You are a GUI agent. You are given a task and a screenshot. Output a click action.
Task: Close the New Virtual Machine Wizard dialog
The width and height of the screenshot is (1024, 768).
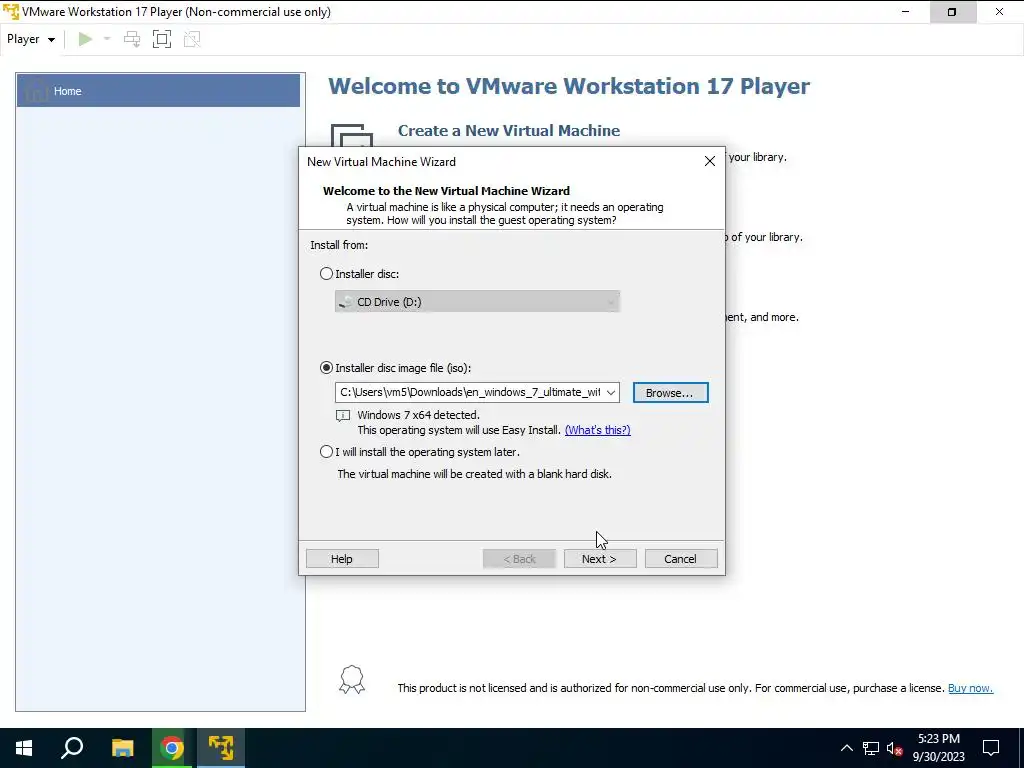tap(710, 161)
